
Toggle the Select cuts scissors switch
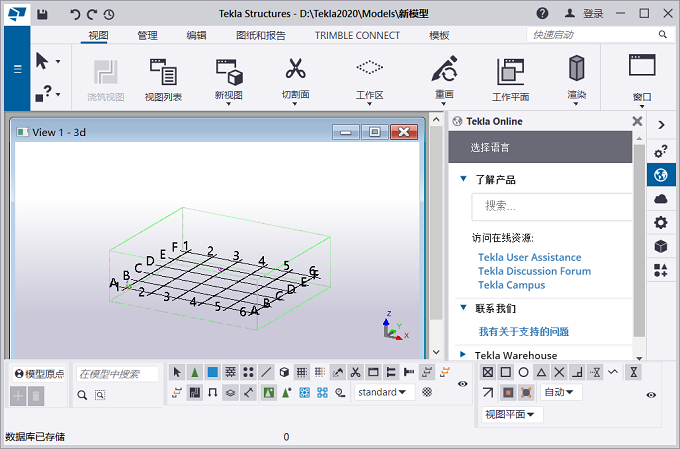coord(355,372)
